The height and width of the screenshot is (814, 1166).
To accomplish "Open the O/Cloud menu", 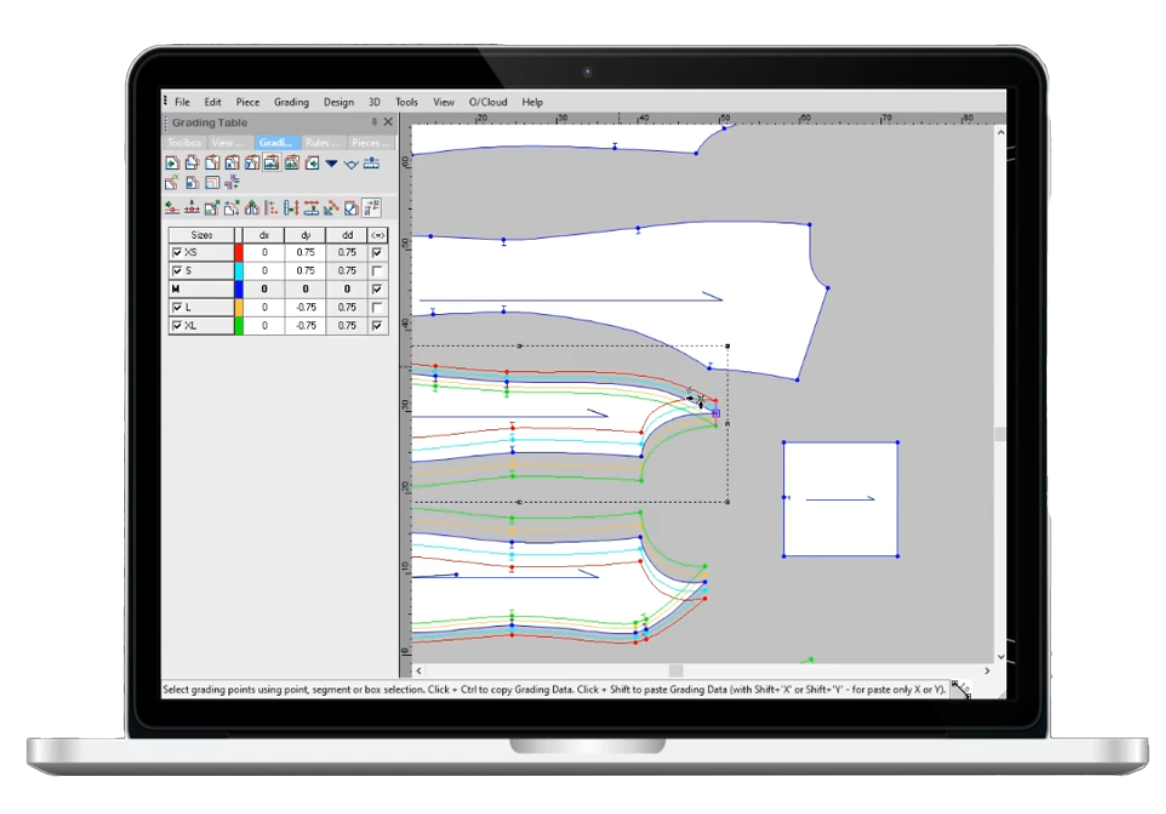I will (488, 102).
